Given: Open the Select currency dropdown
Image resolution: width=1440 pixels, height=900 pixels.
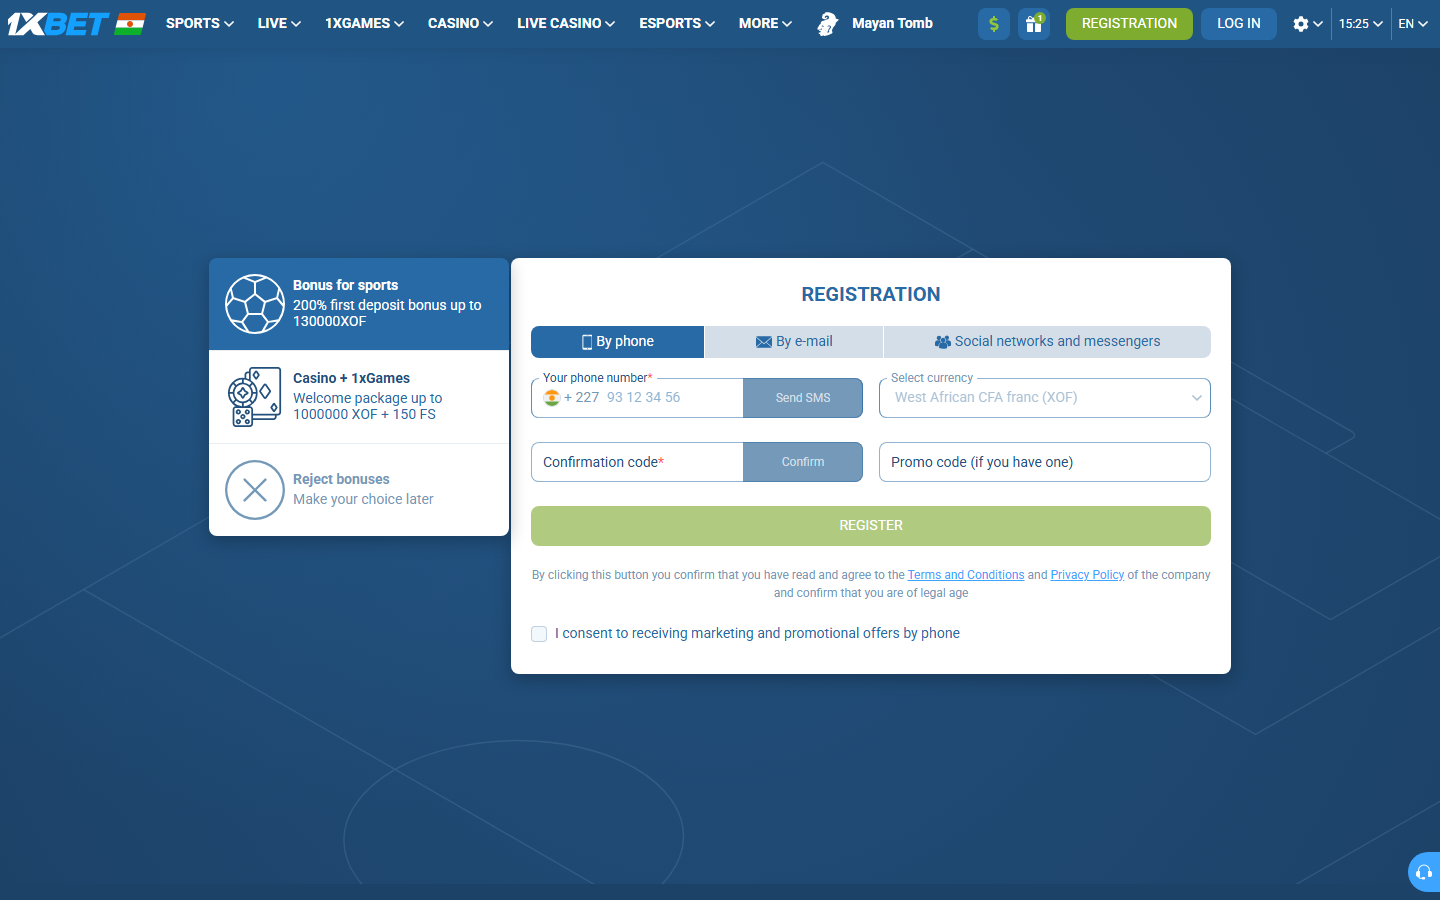Looking at the screenshot, I should 1045,398.
